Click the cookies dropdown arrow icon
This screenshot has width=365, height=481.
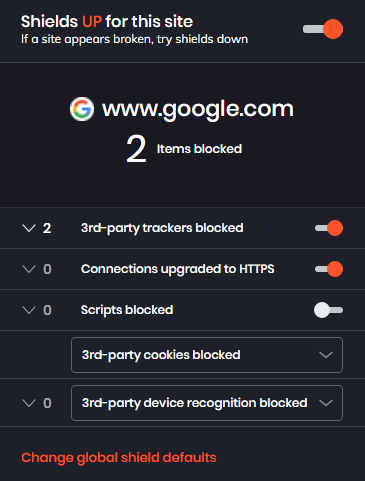326,355
